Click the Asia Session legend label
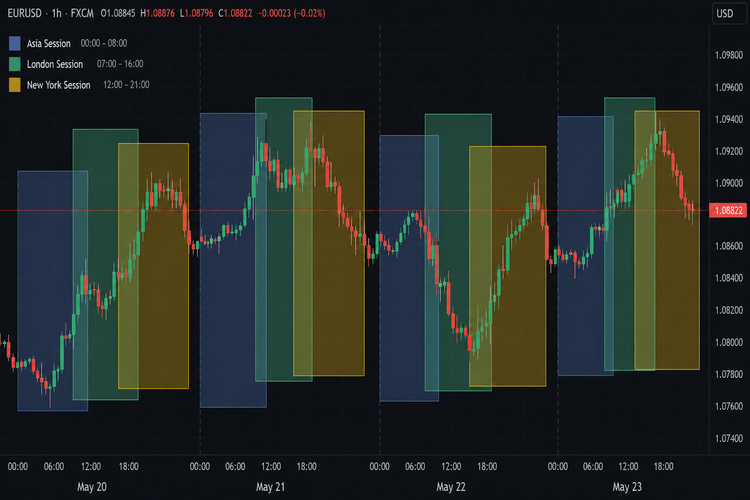 click(x=48, y=44)
